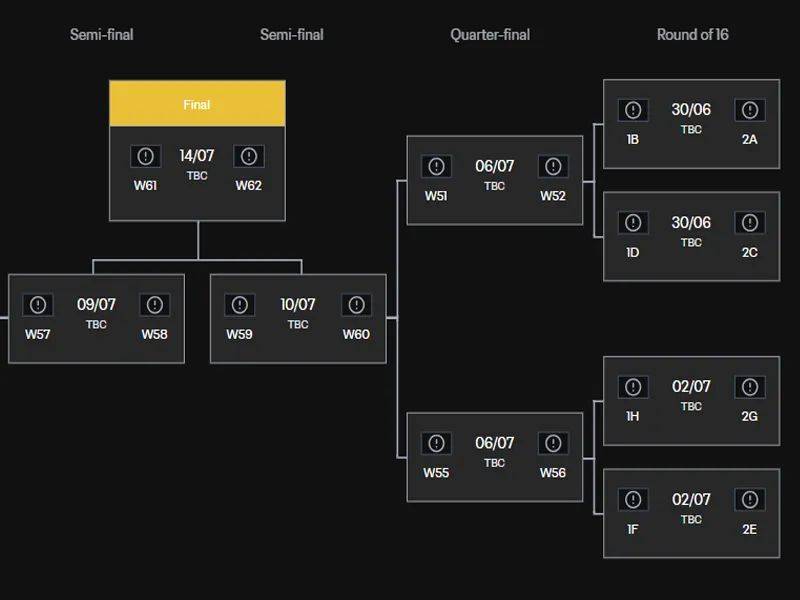Open the 10/07 semi-final date
The height and width of the screenshot is (600, 800).
click(x=298, y=305)
